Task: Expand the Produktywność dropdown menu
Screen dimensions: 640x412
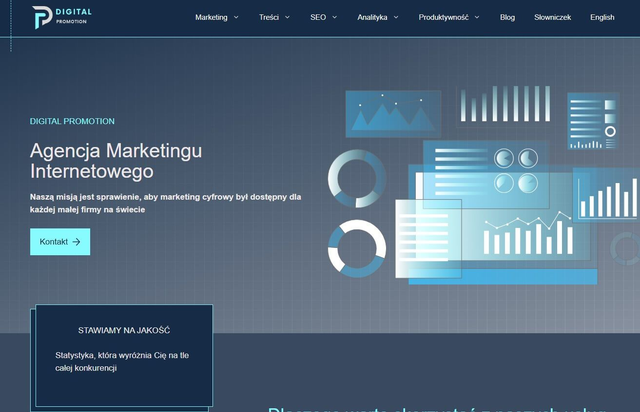Action: click(x=449, y=17)
